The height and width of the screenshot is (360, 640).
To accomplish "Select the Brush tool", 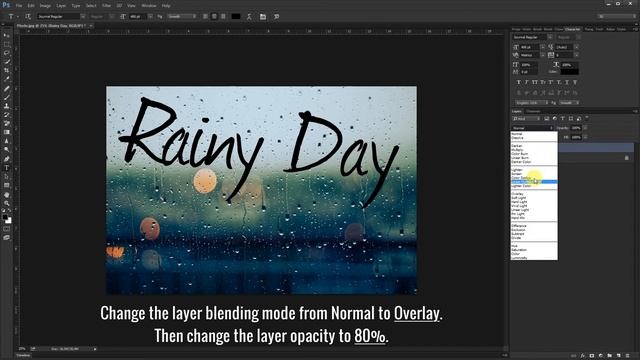I will (7, 97).
